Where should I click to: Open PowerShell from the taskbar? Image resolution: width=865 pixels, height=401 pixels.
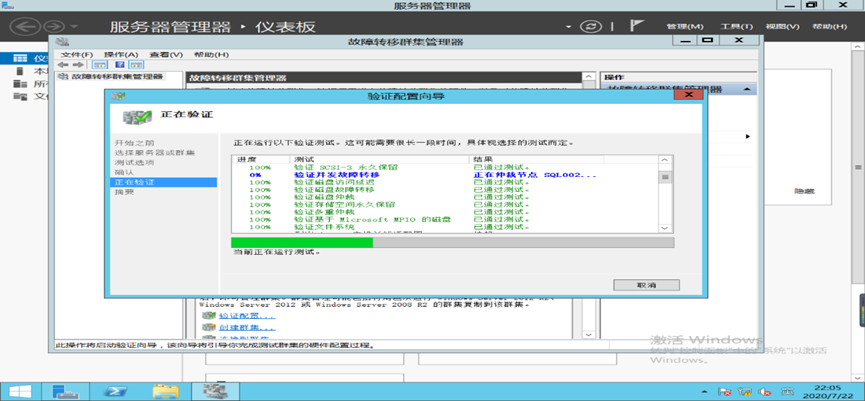[116, 391]
